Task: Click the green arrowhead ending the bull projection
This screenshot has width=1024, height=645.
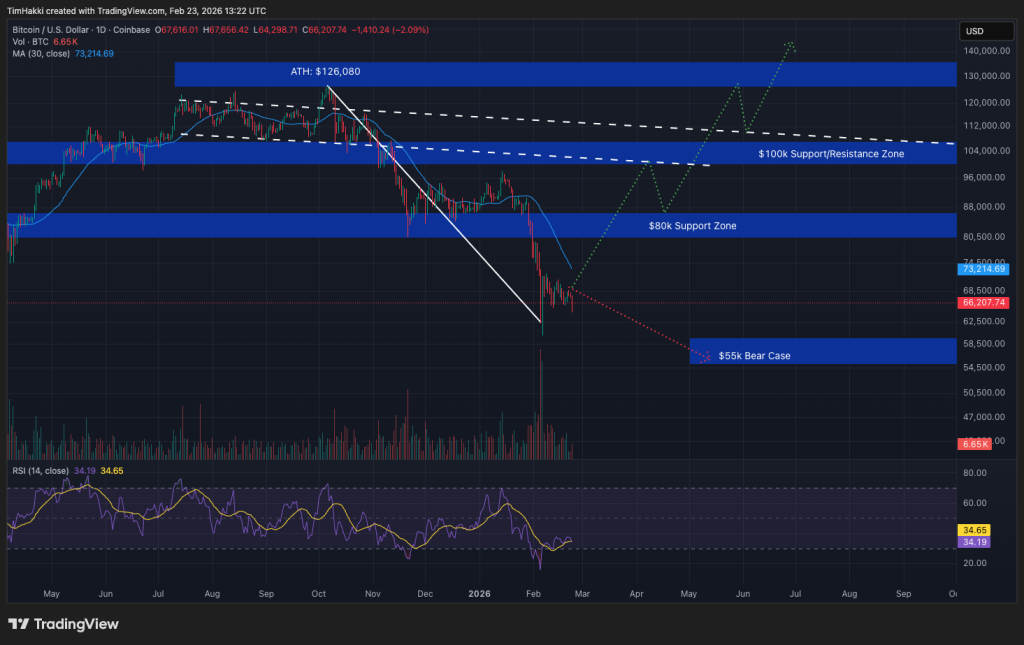Action: (x=791, y=44)
